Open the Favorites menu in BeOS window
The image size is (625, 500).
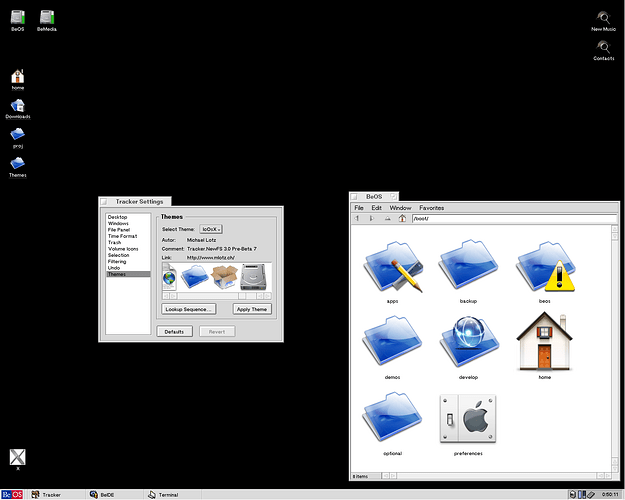pyautogui.click(x=431, y=208)
